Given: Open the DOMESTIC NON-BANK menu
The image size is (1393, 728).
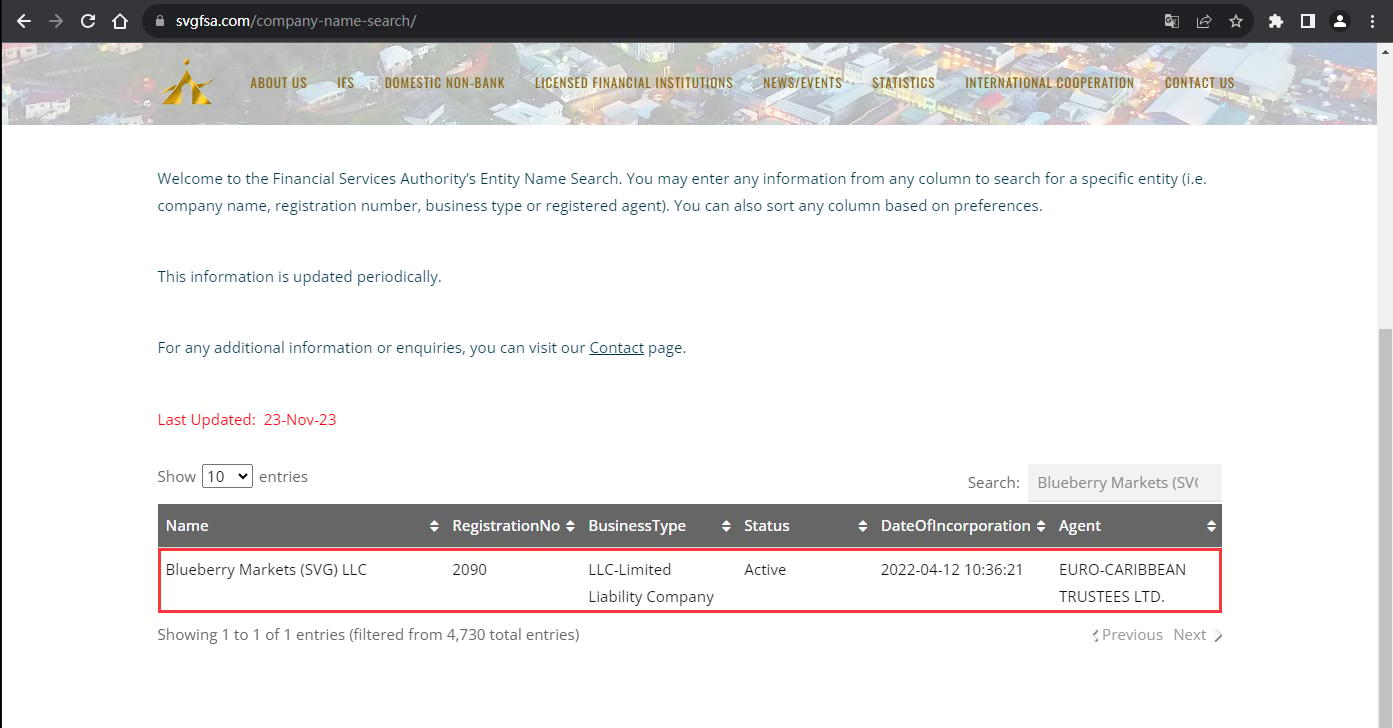Looking at the screenshot, I should 445,83.
